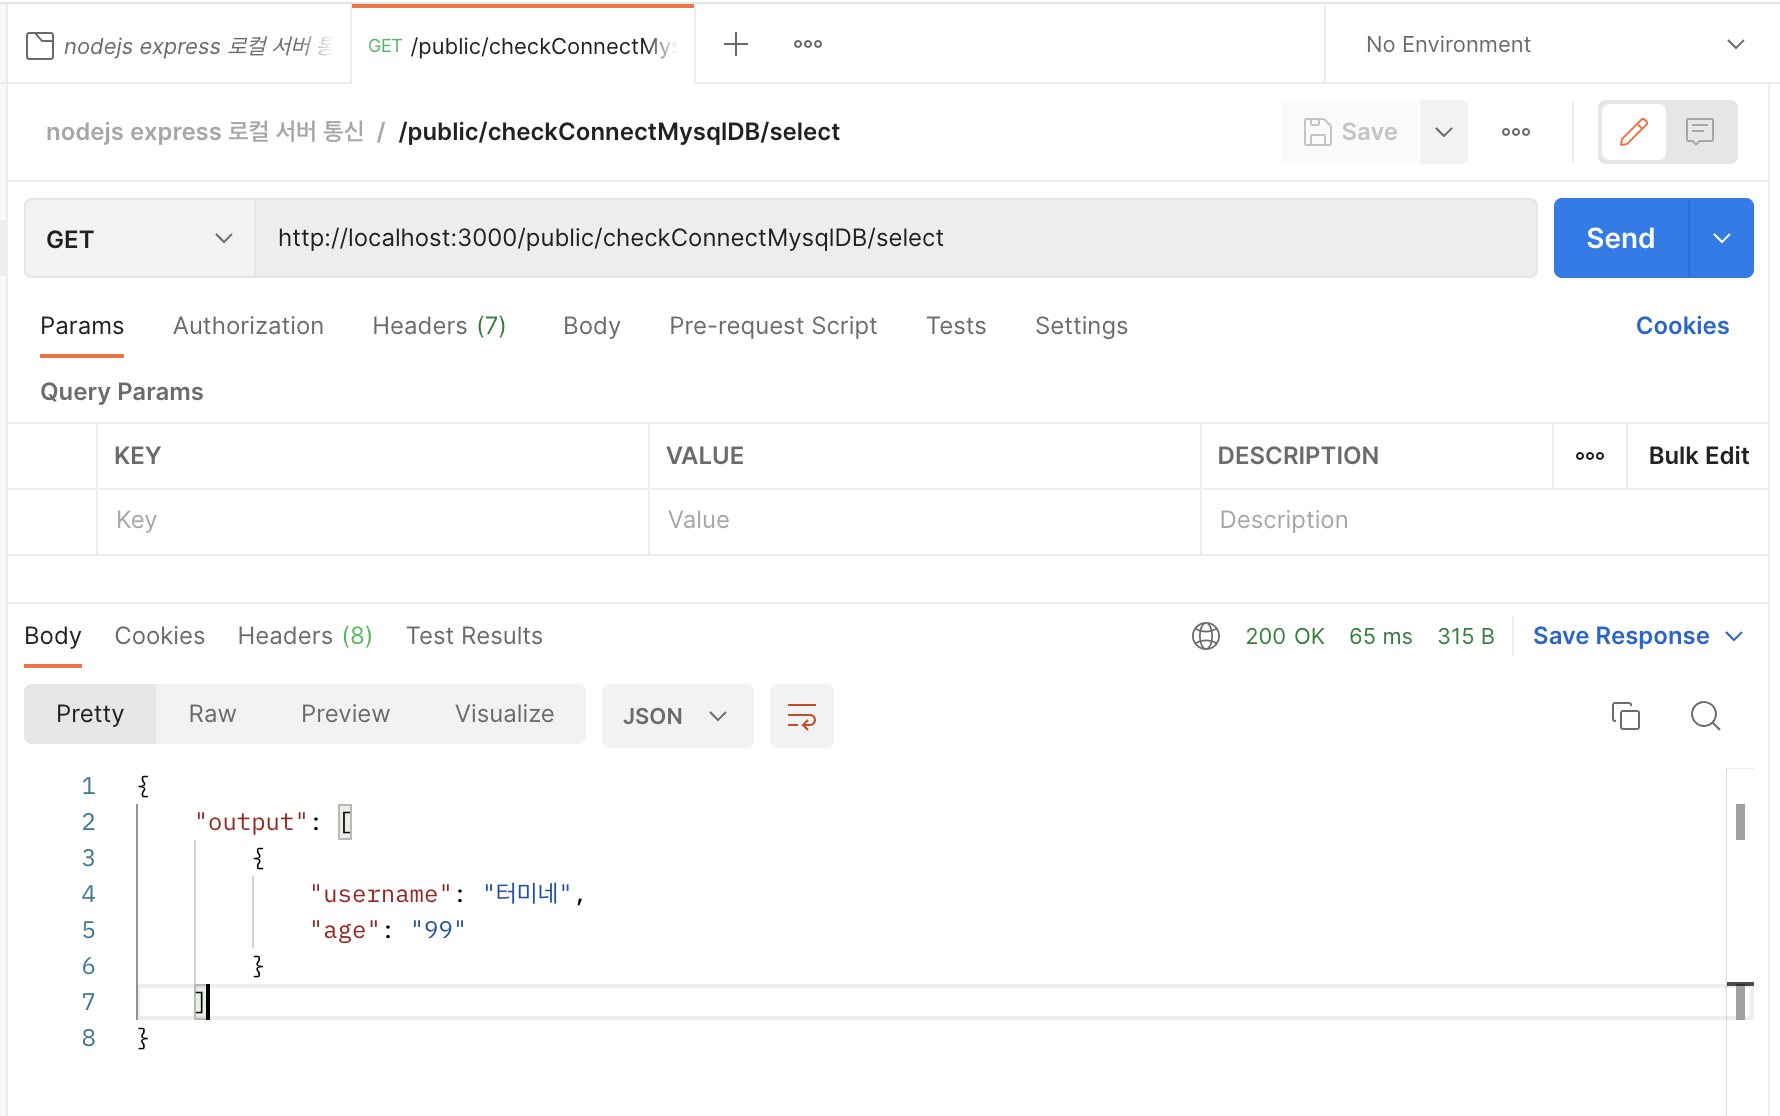The image size is (1780, 1116).
Task: Copy the response body
Action: point(1626,716)
